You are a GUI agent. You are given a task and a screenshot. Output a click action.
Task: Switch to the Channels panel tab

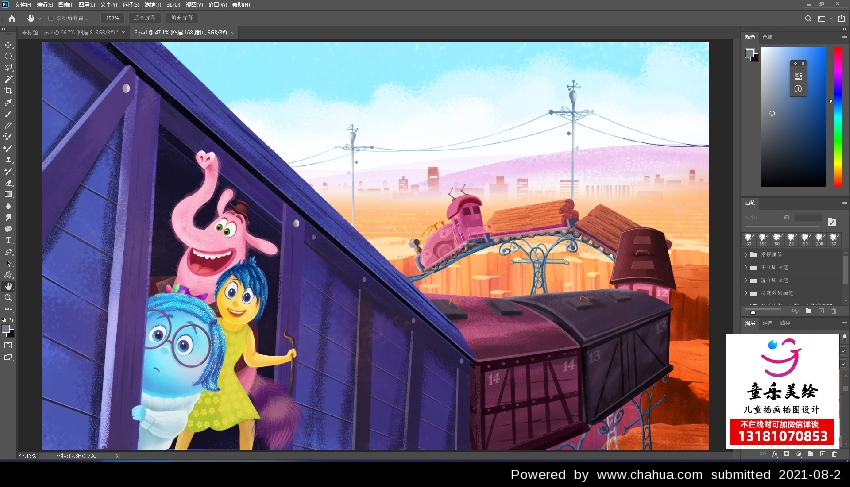[x=767, y=323]
